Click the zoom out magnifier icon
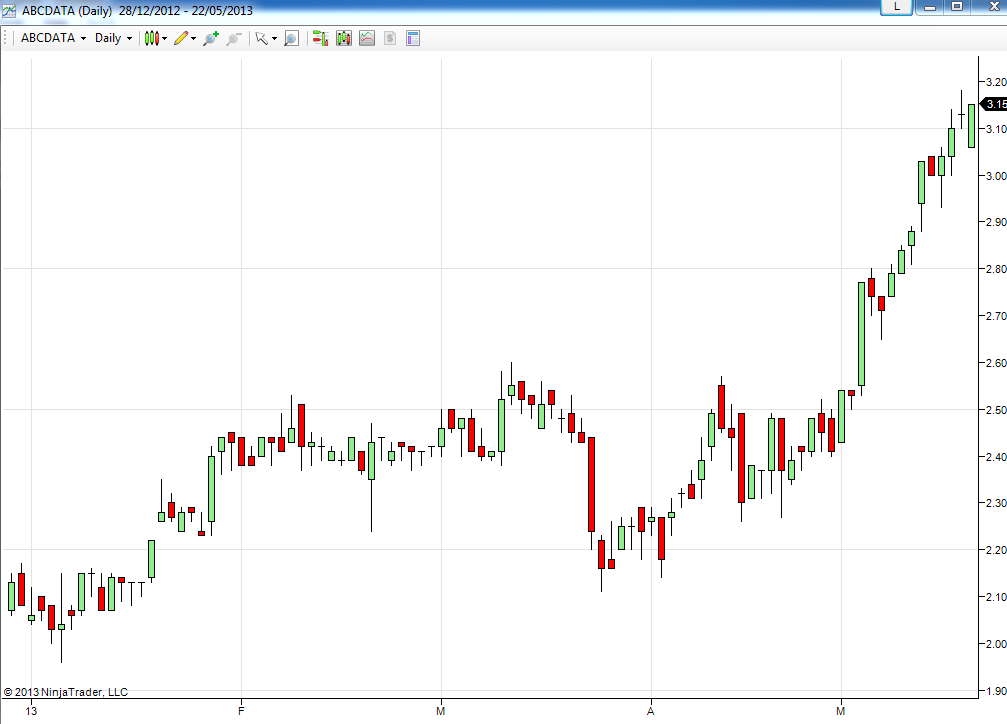The width and height of the screenshot is (1007, 724). click(x=234, y=39)
